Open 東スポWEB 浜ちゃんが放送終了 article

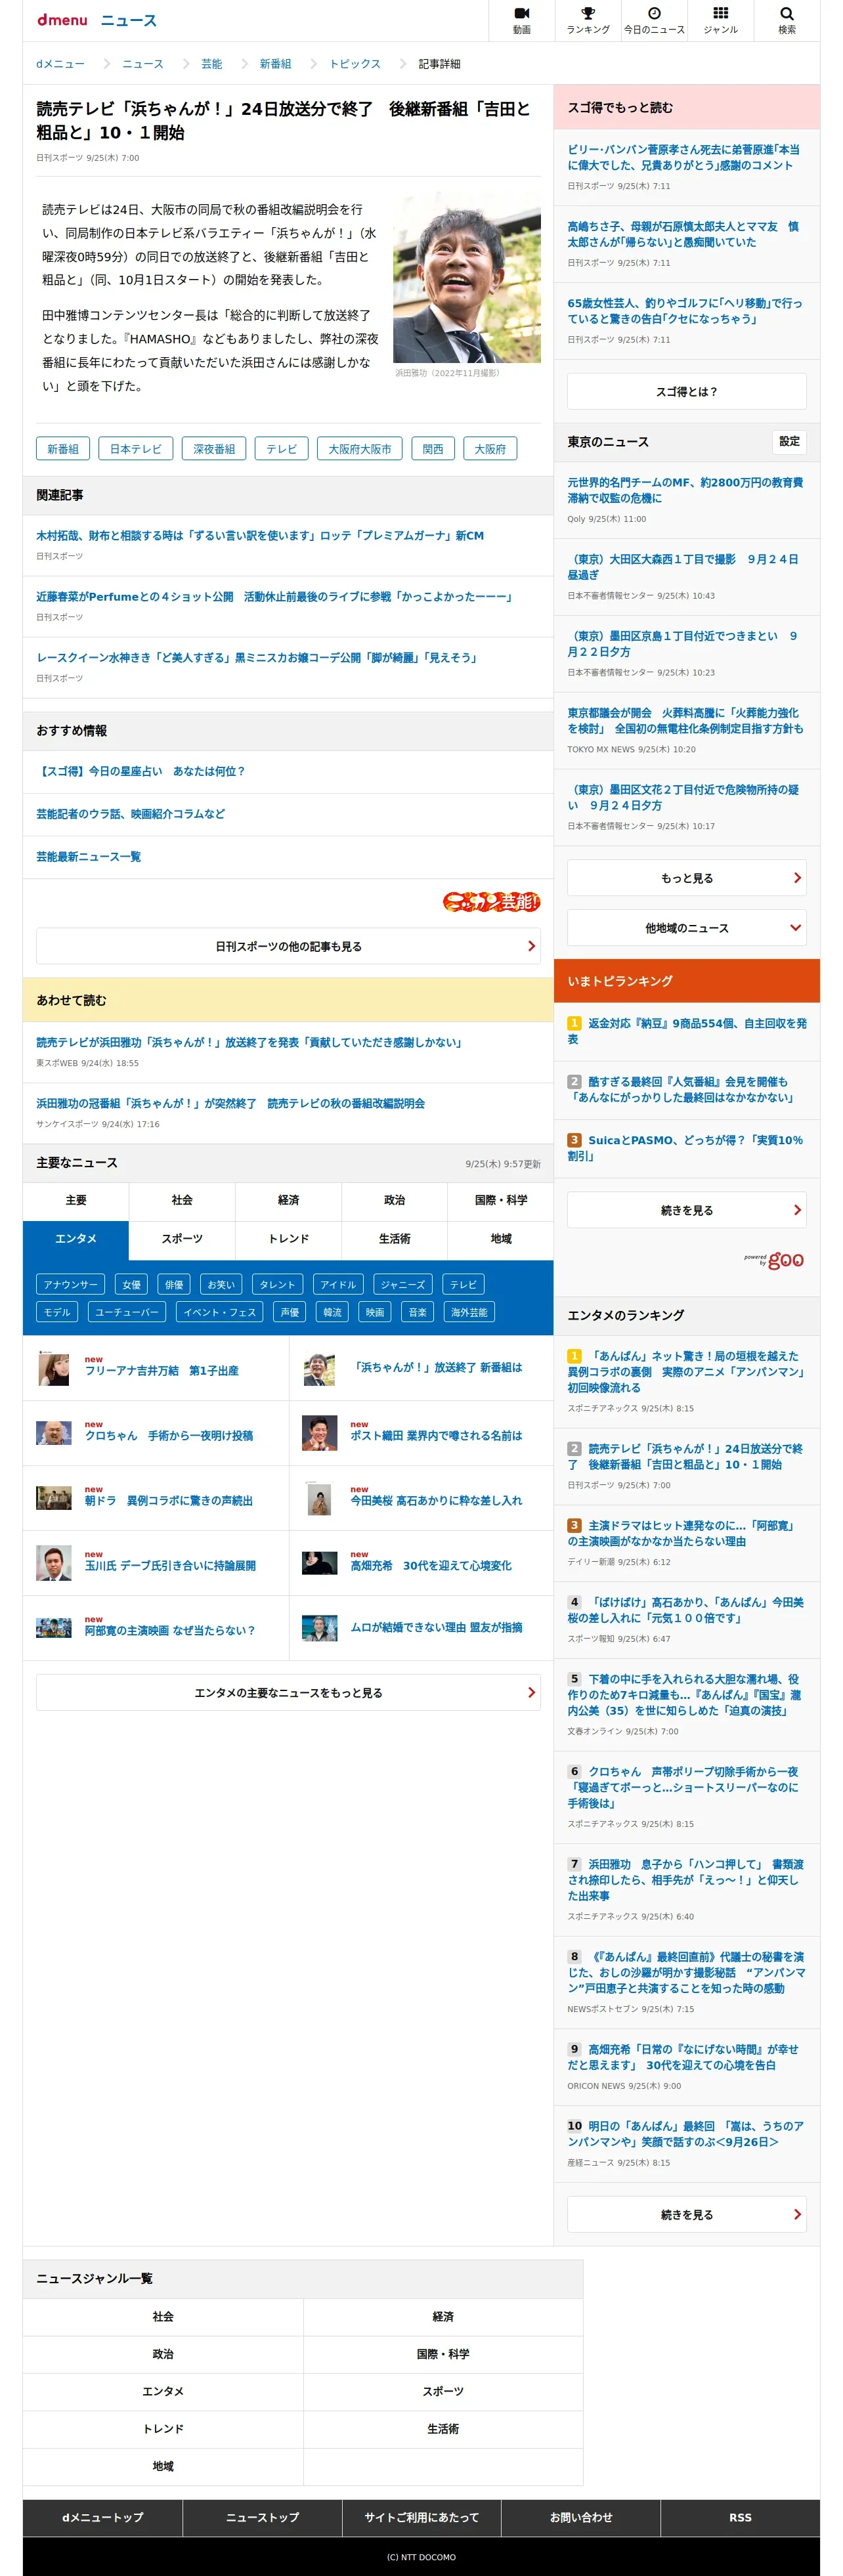pyautogui.click(x=249, y=1042)
